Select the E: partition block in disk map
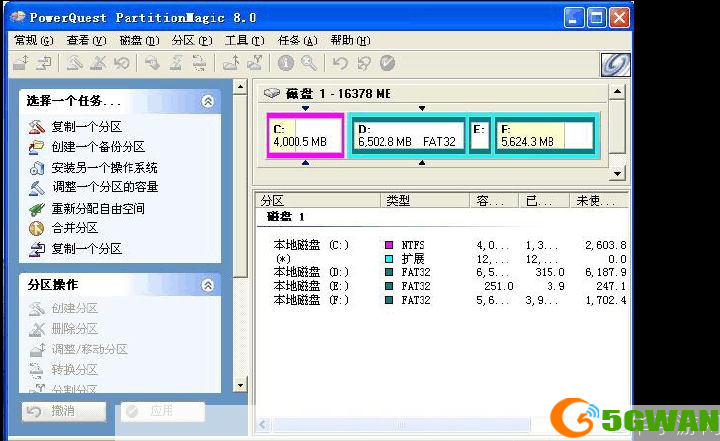Viewport: 720px width, 441px height. tap(479, 136)
